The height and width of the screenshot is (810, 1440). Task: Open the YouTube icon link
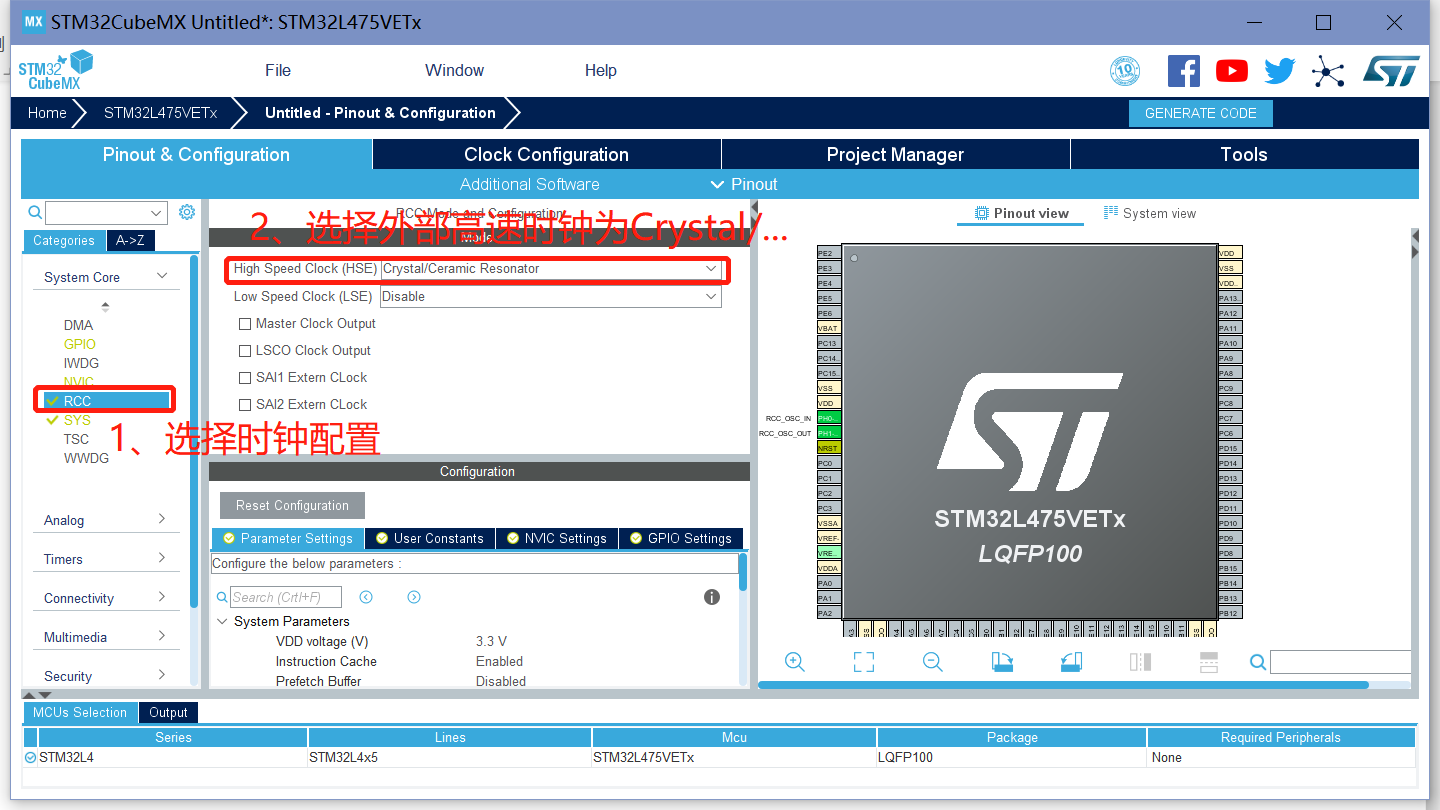pos(1232,71)
